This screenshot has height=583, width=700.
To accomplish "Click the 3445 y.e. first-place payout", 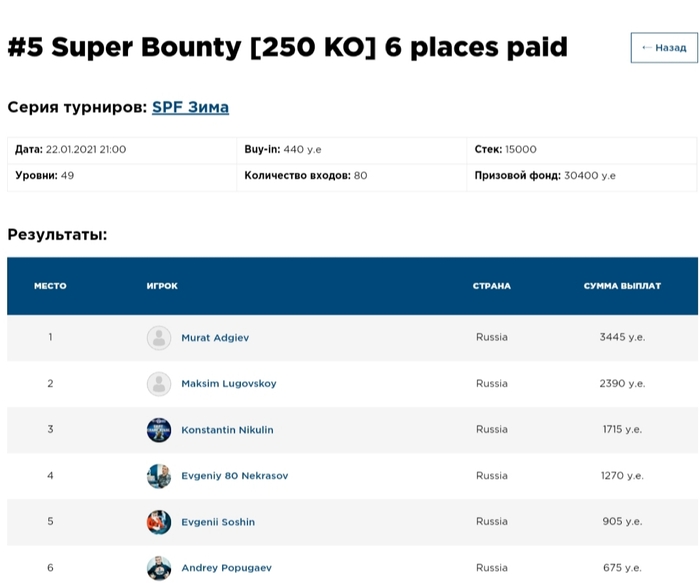I will click(622, 338).
